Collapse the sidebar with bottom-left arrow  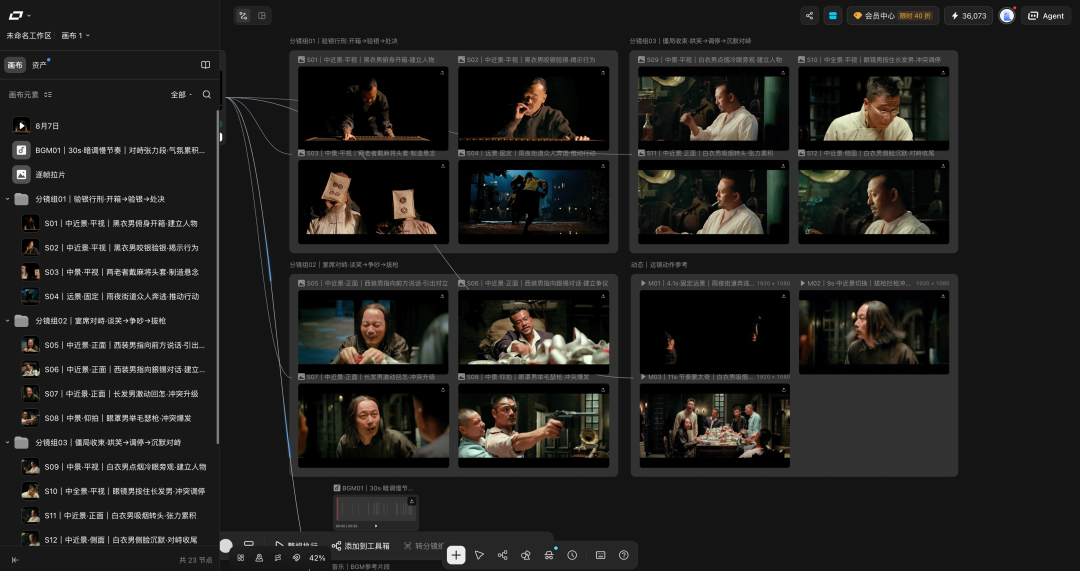pos(14,560)
